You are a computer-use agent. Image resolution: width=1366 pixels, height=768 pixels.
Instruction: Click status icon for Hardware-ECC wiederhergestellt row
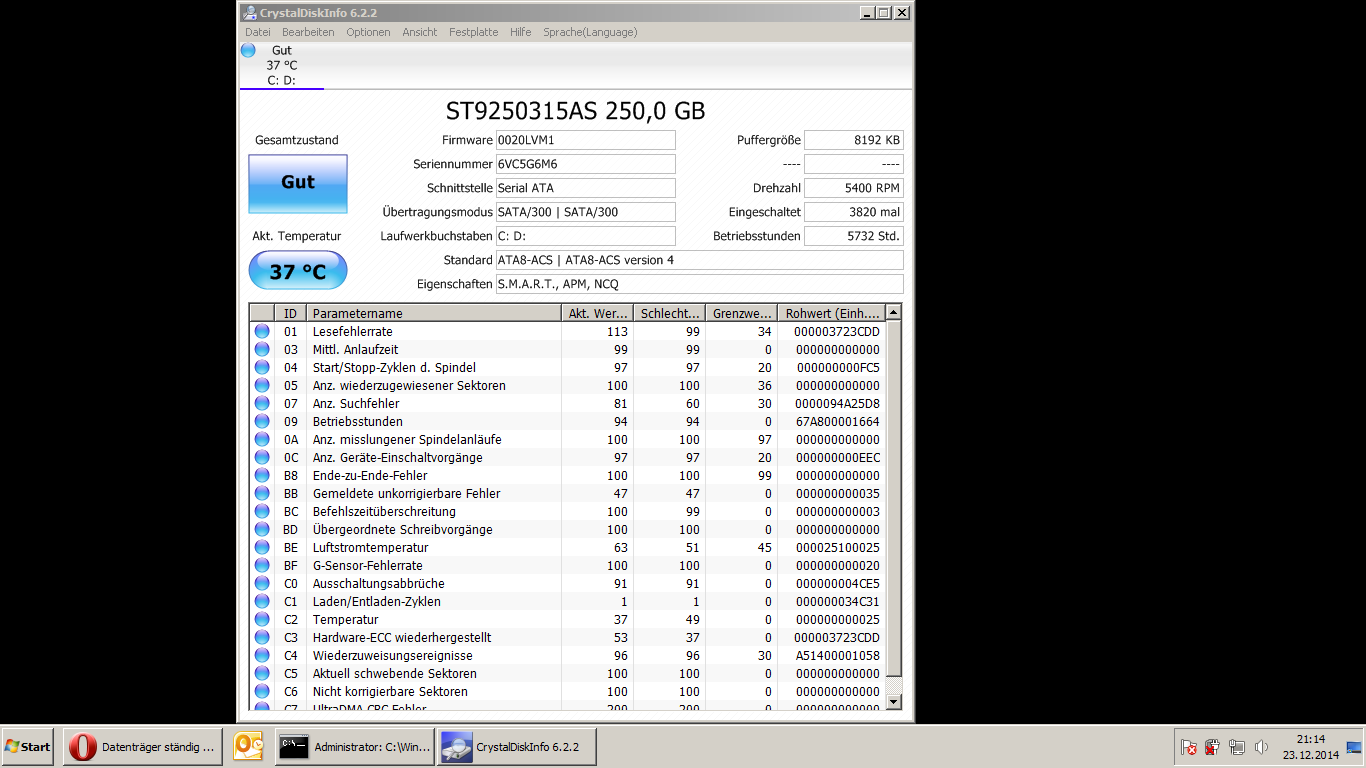262,637
